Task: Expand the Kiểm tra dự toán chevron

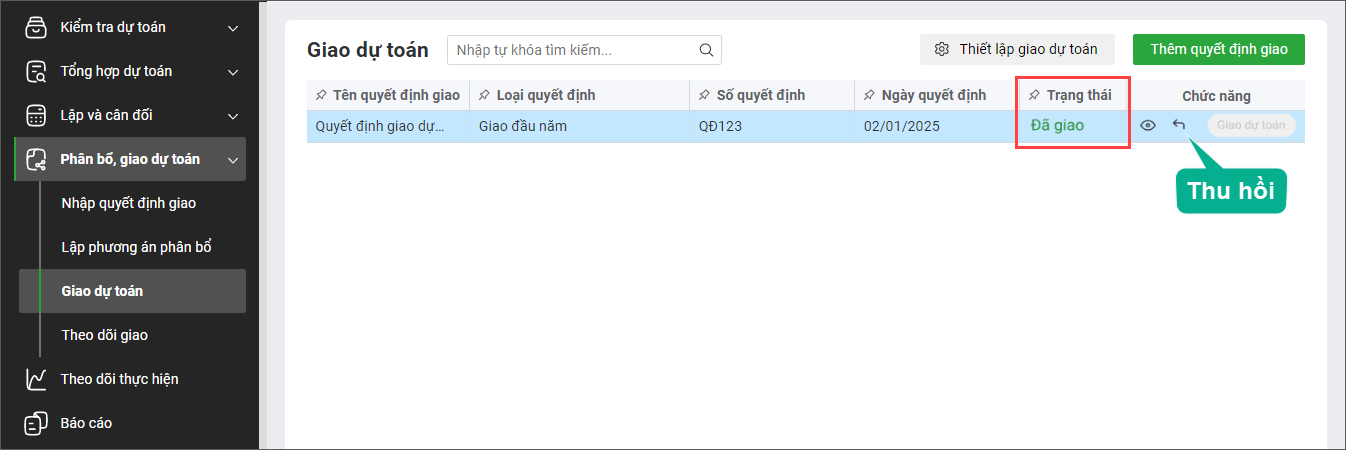Action: coord(233,28)
